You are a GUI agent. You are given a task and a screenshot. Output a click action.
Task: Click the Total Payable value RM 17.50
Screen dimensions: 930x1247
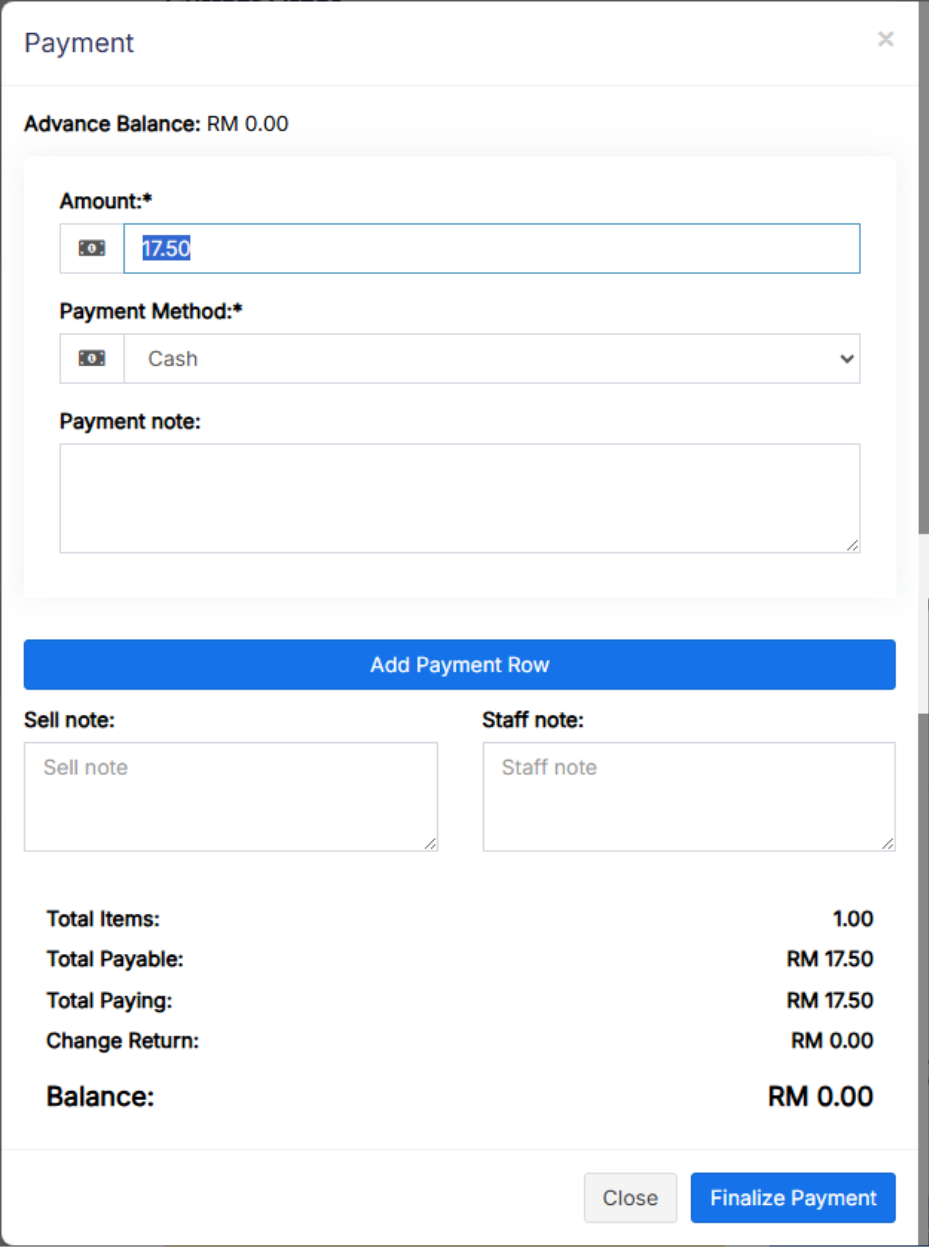pyautogui.click(x=829, y=960)
